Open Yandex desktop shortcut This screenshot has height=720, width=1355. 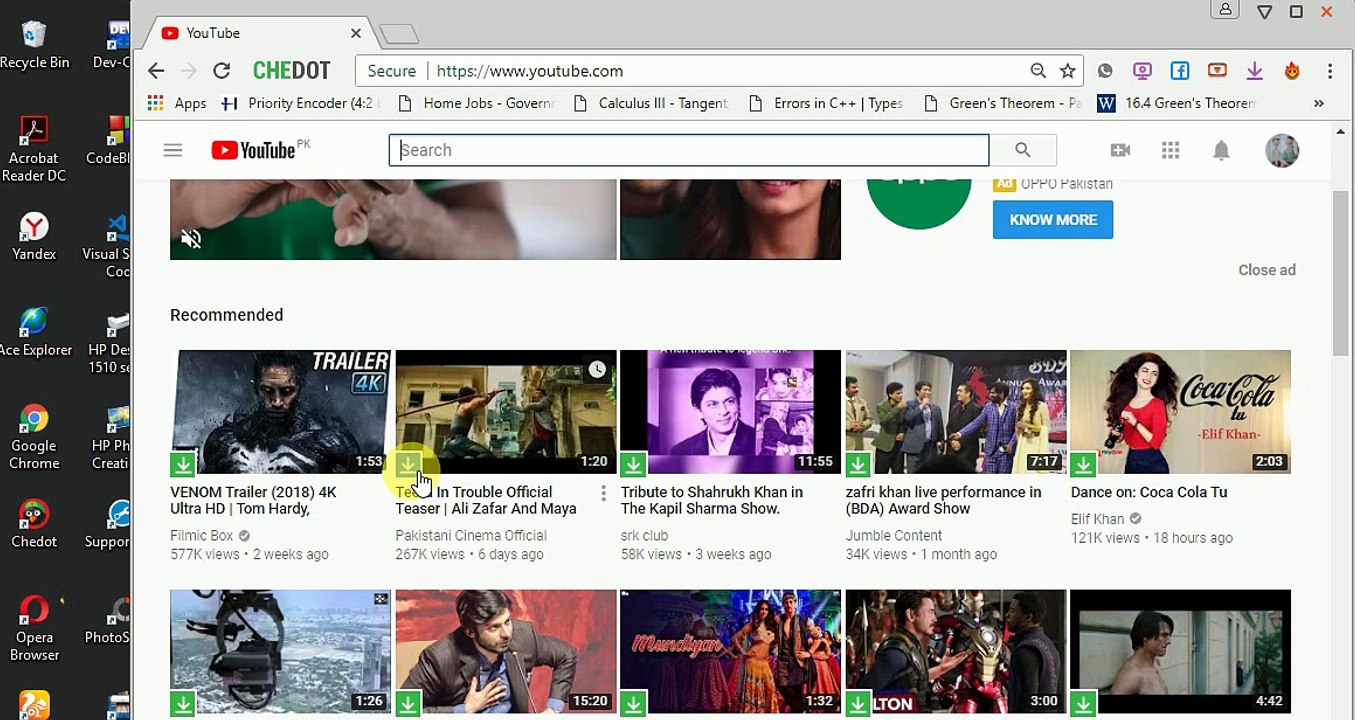coord(34,236)
